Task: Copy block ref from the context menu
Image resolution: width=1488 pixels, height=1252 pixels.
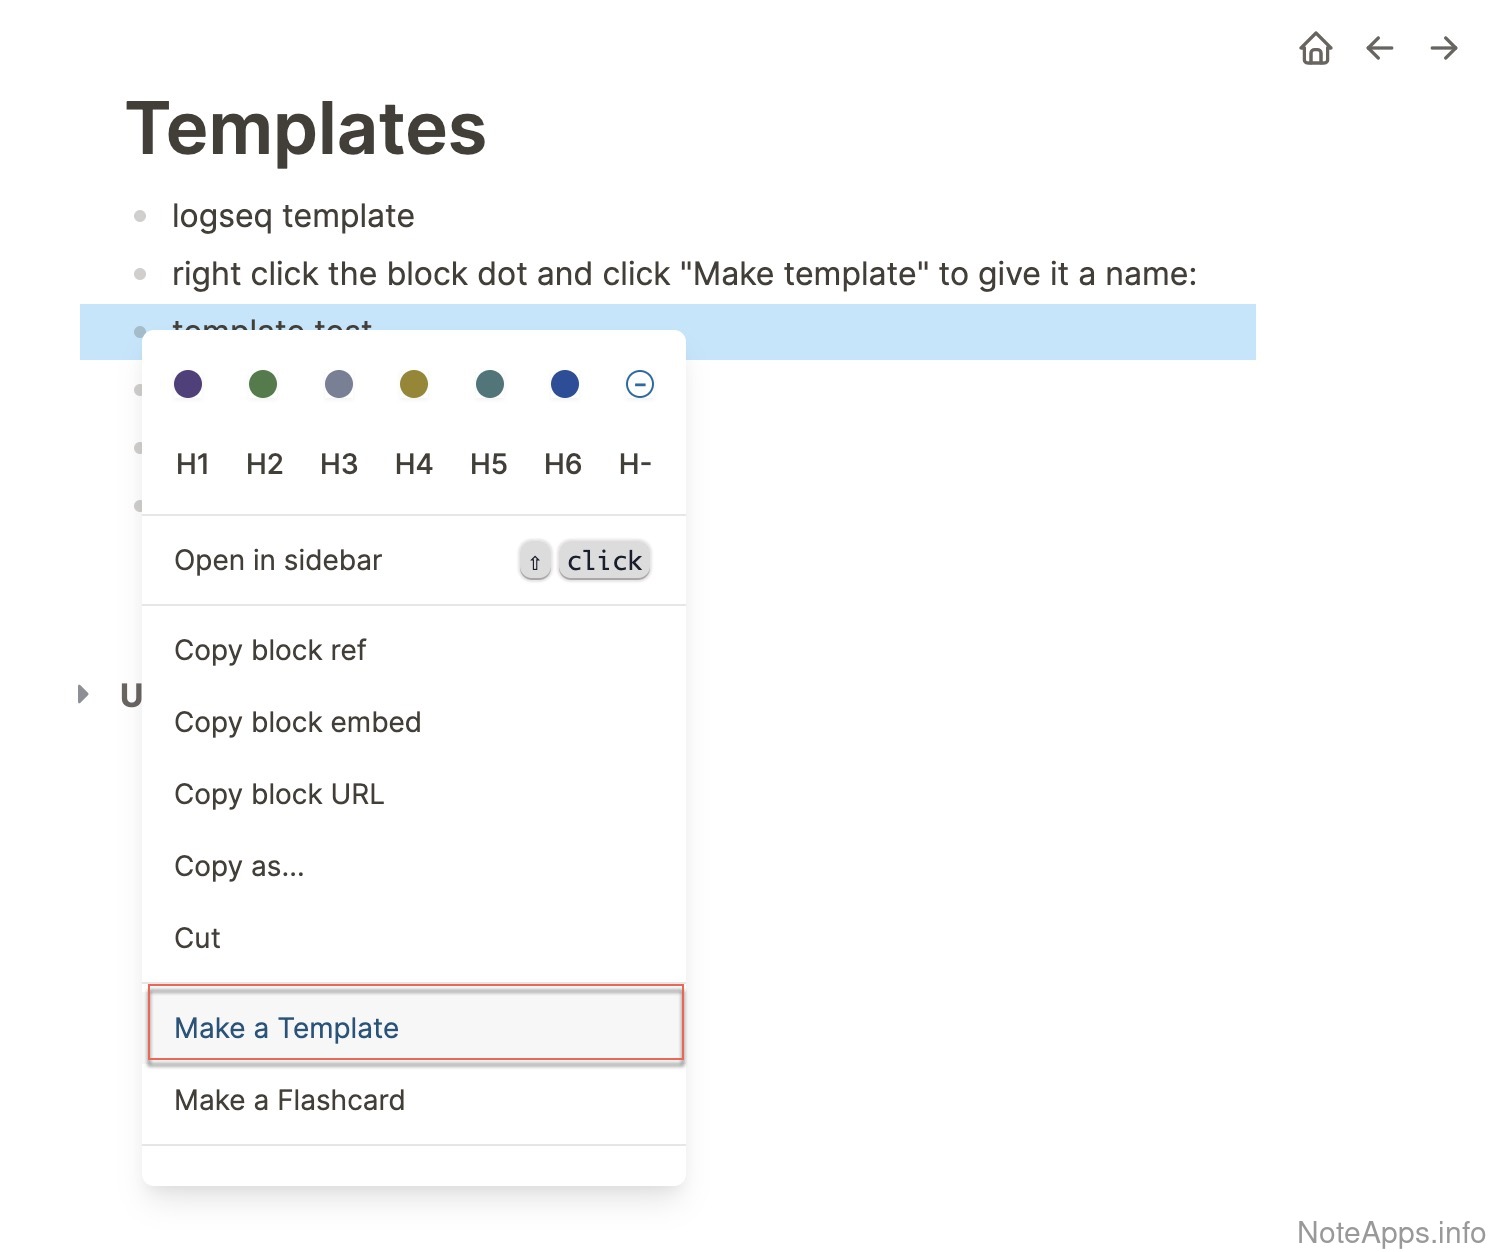Action: tap(270, 650)
